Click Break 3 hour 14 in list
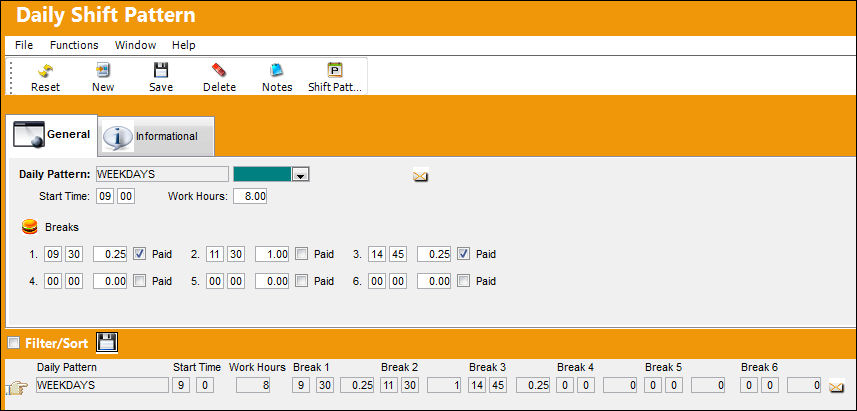857x411 pixels. (477, 385)
